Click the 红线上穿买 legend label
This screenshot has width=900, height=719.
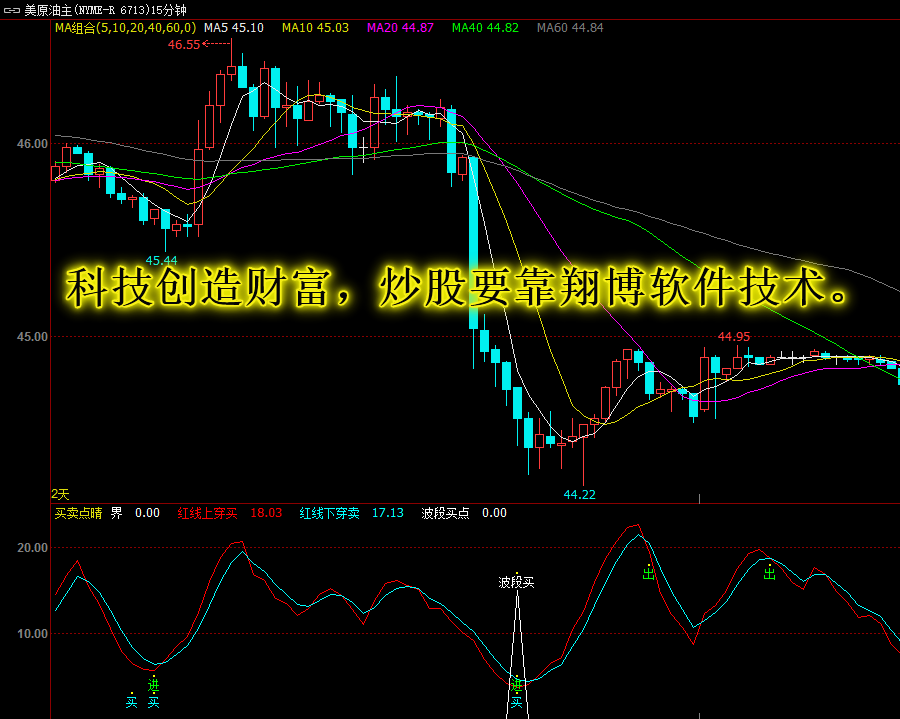(207, 513)
